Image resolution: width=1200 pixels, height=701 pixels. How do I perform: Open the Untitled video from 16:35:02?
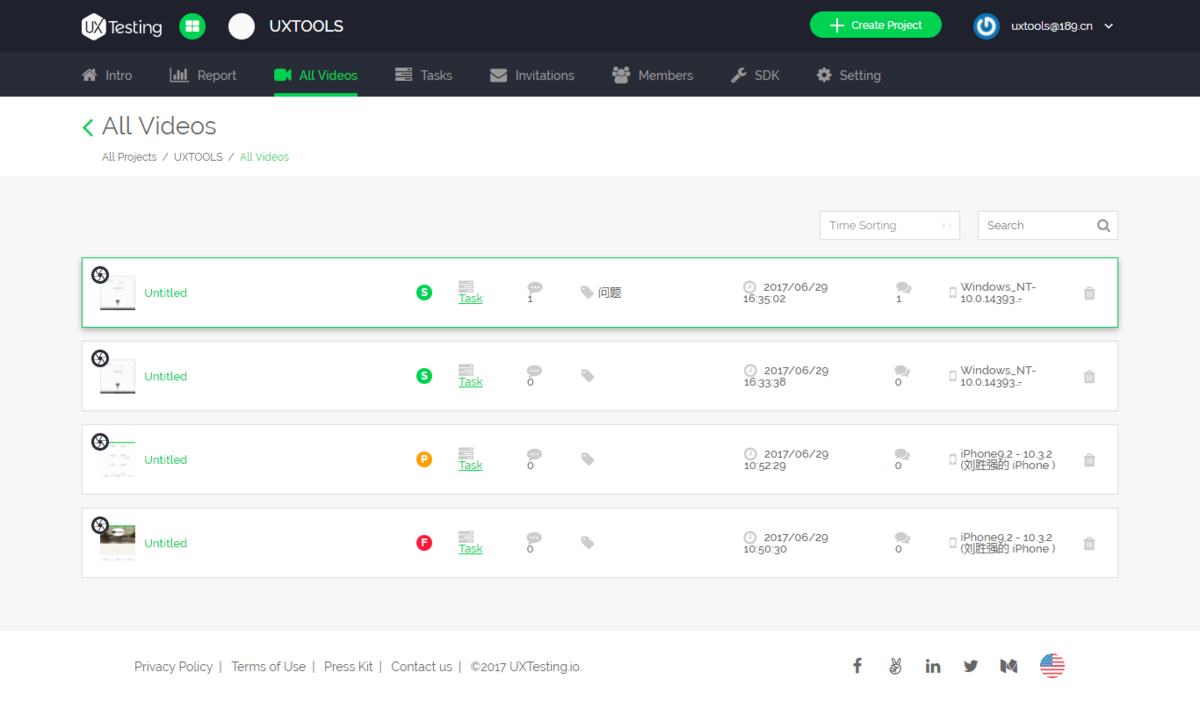tap(166, 293)
